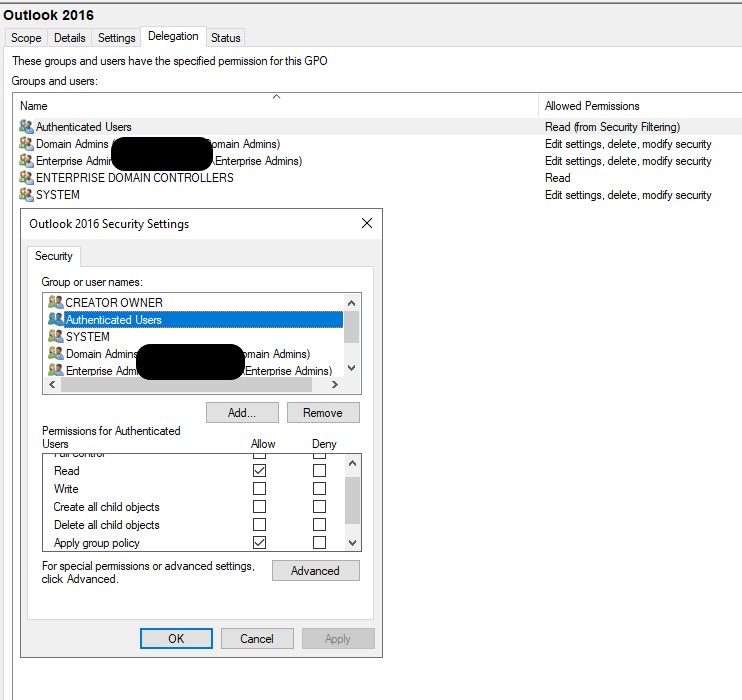Click the SYSTEM group icon in security dialog
The width and height of the screenshot is (742, 700).
[55, 336]
